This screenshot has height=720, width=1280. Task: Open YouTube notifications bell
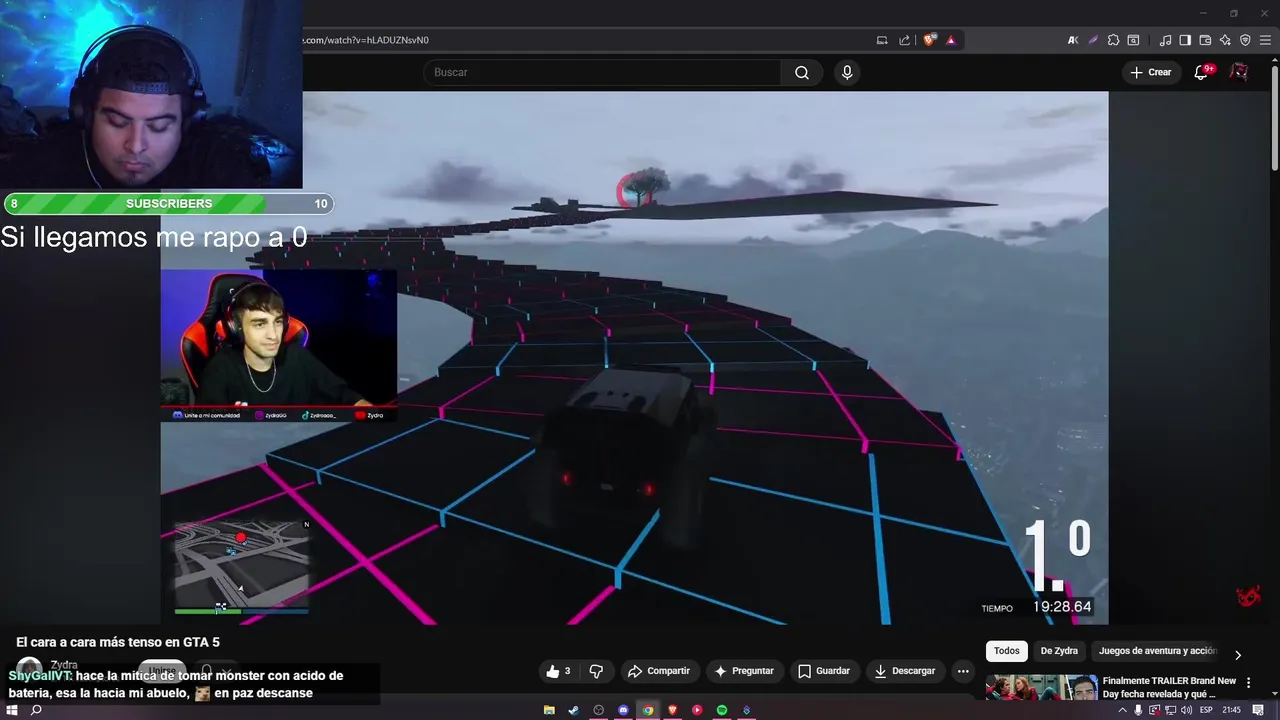(1201, 72)
